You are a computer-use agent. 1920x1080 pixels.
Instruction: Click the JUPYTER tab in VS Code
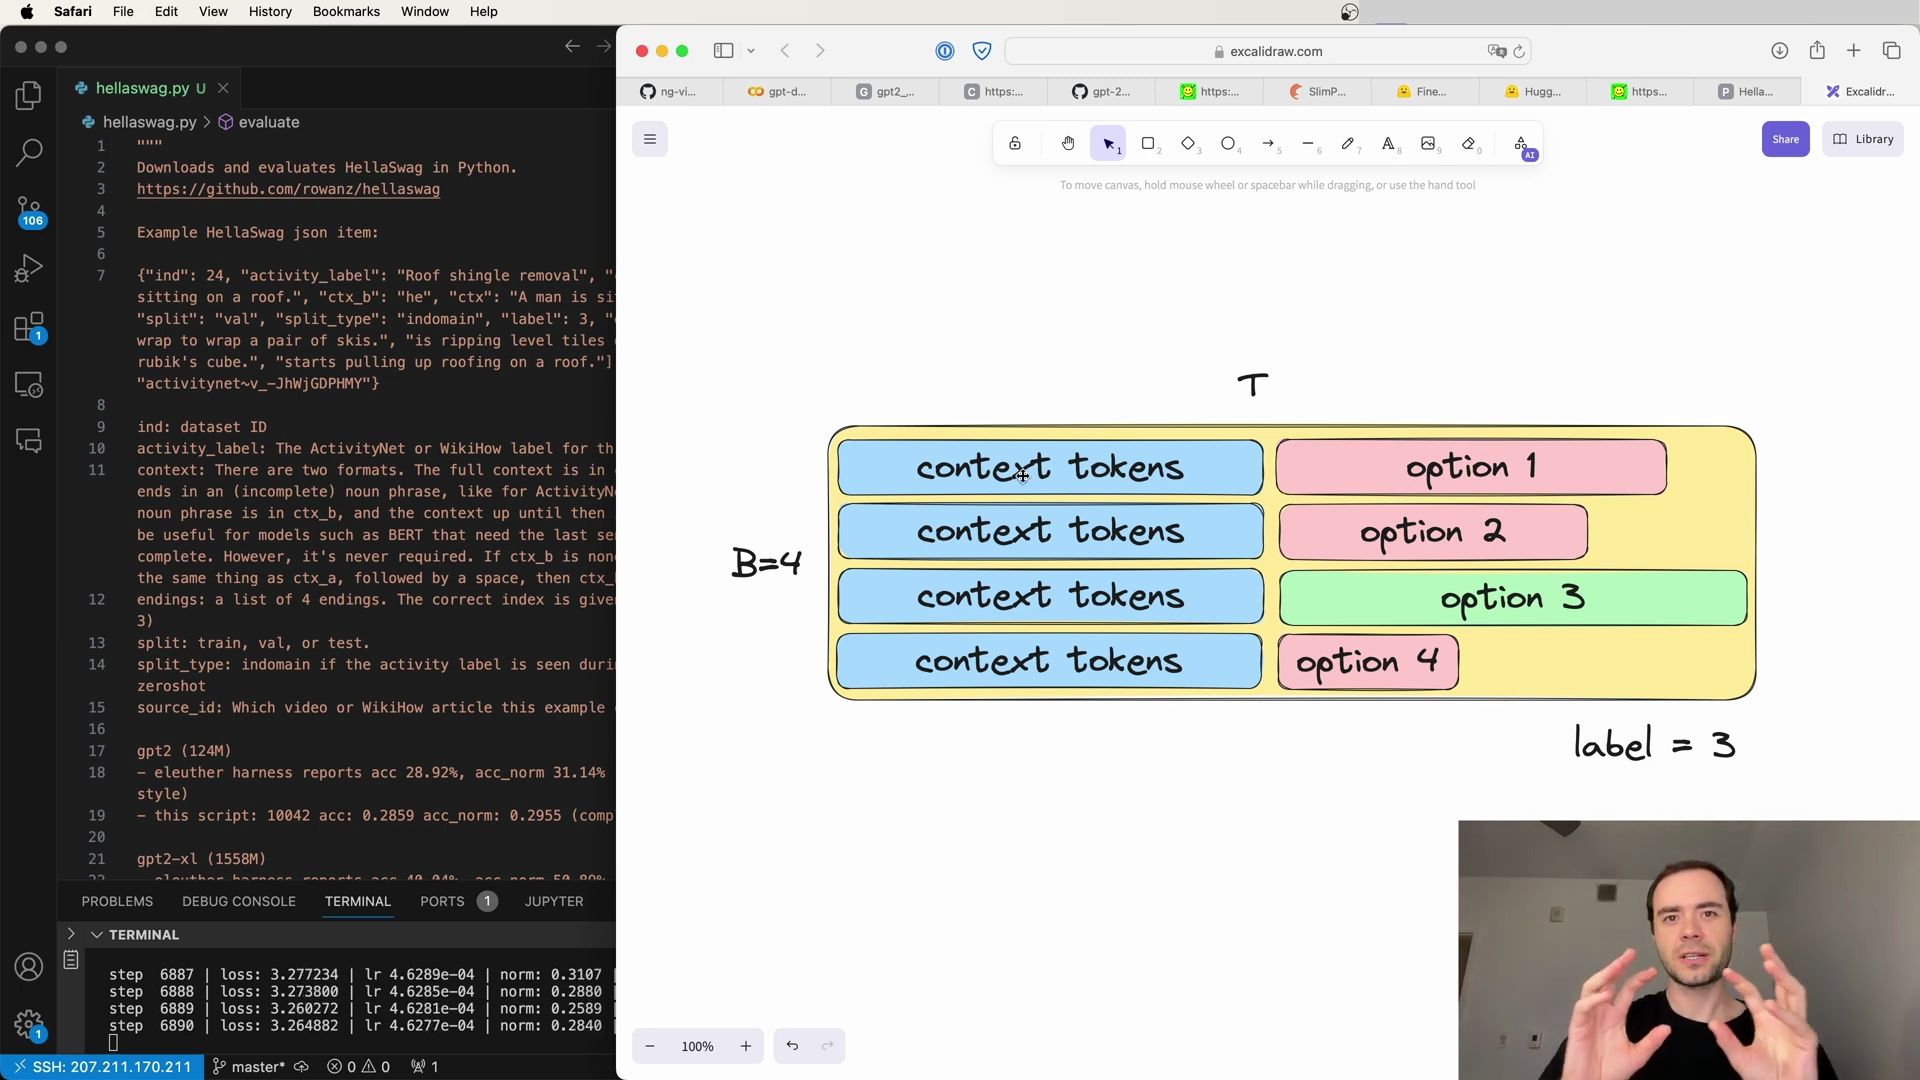coord(554,901)
